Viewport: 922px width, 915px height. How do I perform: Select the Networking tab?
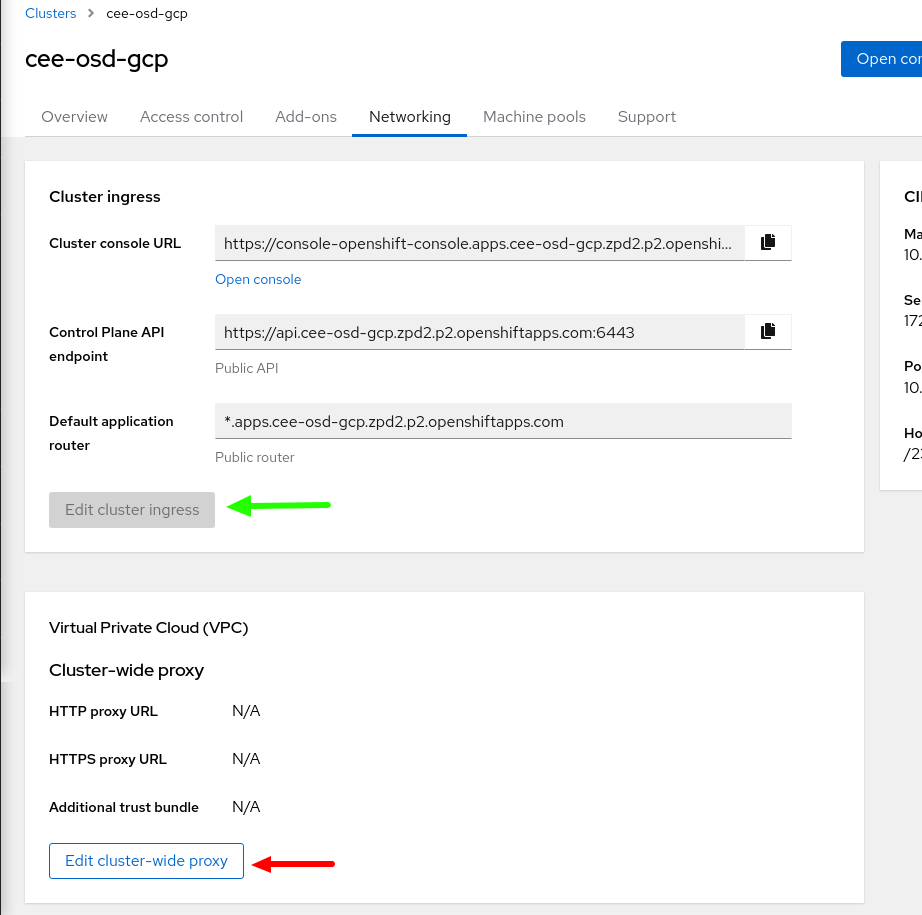410,116
